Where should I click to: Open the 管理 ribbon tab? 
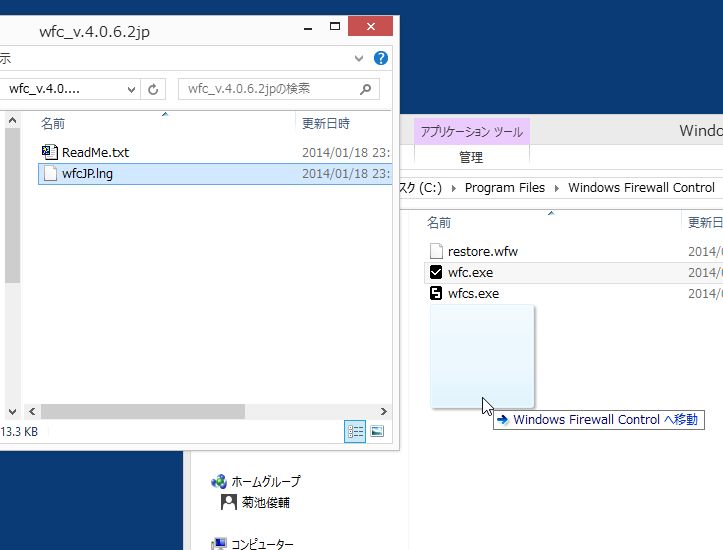coord(471,157)
